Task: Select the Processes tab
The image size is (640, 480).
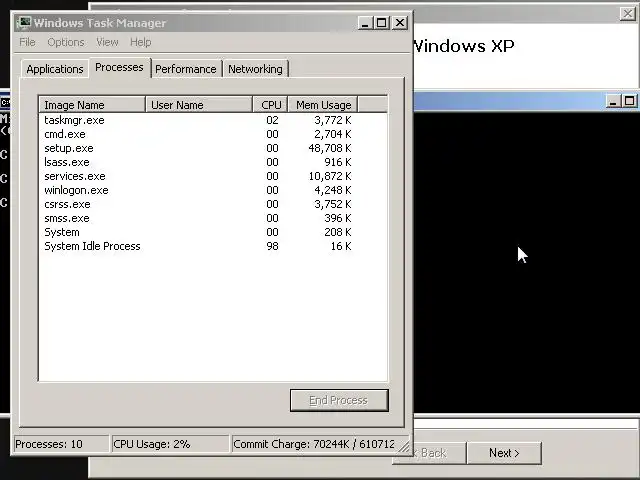Action: coord(119,67)
